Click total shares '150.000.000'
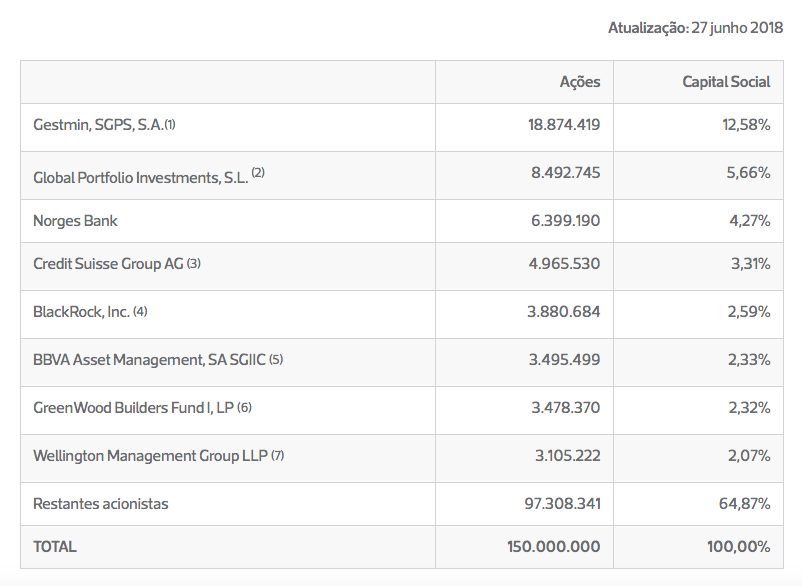The image size is (802, 586). tap(553, 547)
